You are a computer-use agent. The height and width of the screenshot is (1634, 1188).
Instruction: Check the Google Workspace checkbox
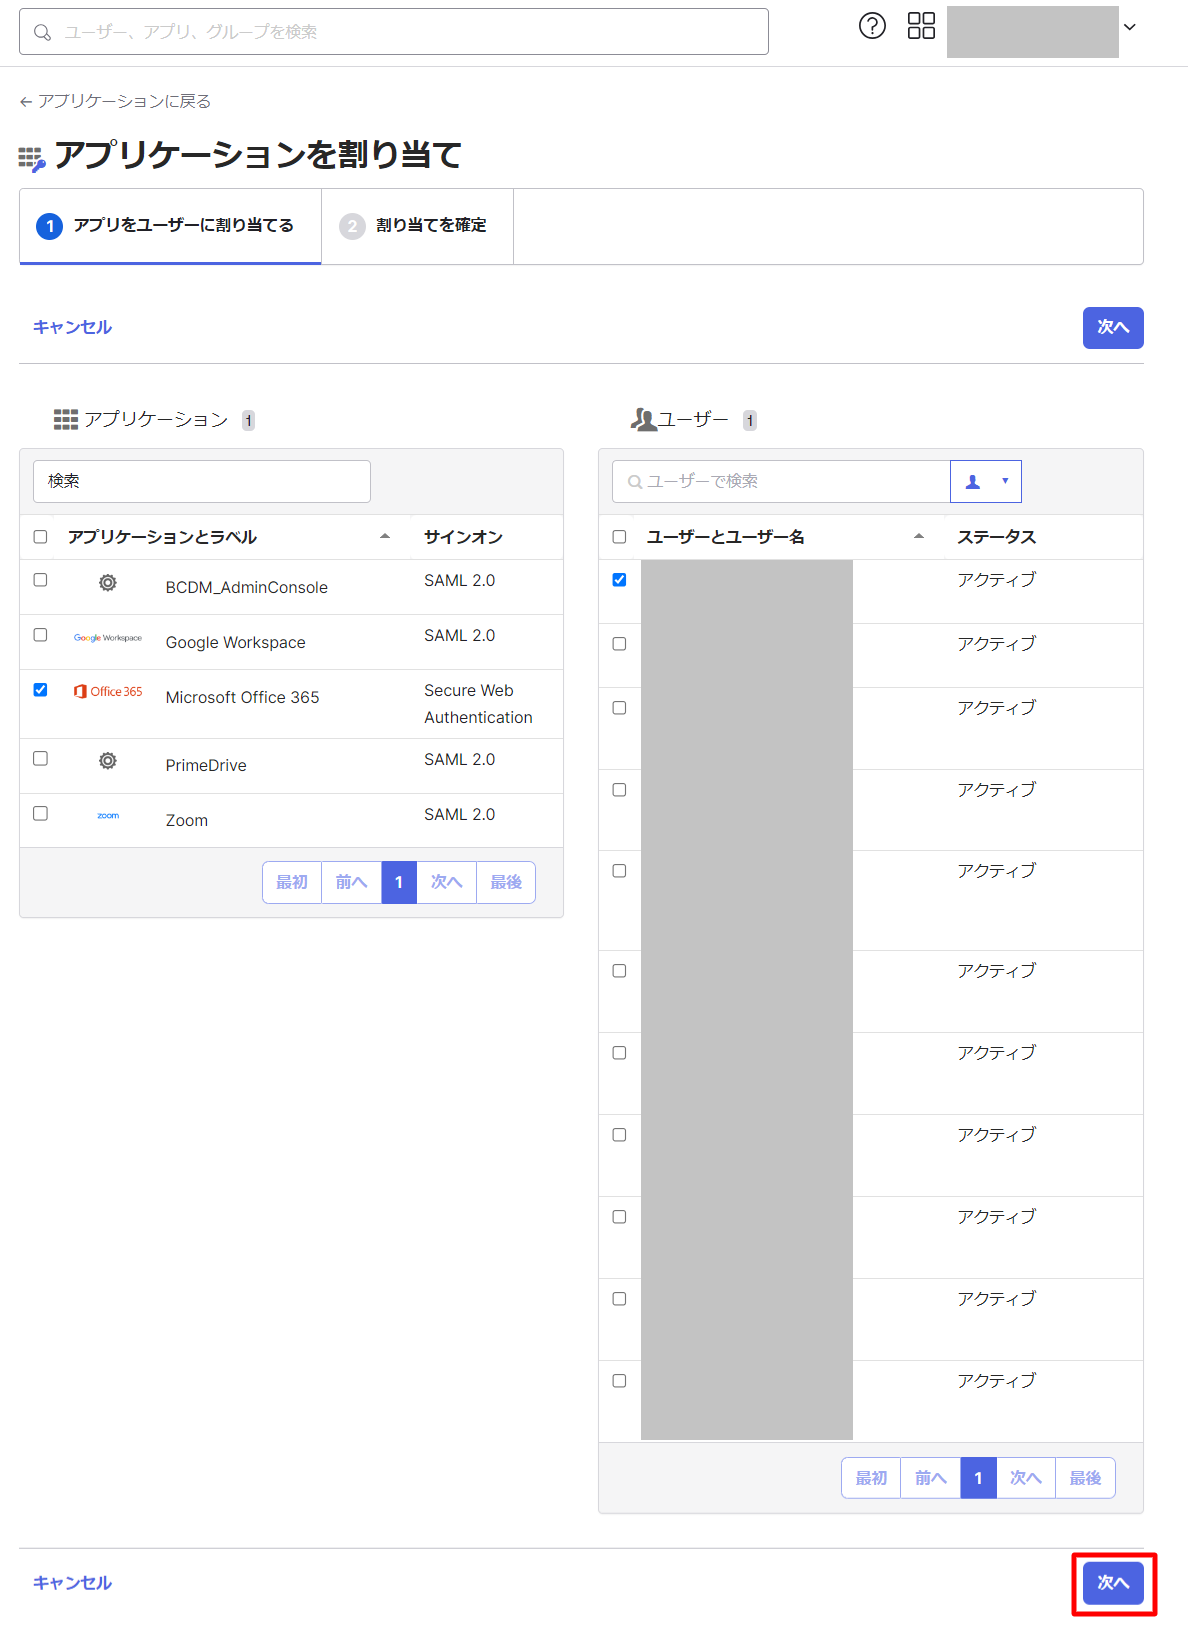coord(40,635)
